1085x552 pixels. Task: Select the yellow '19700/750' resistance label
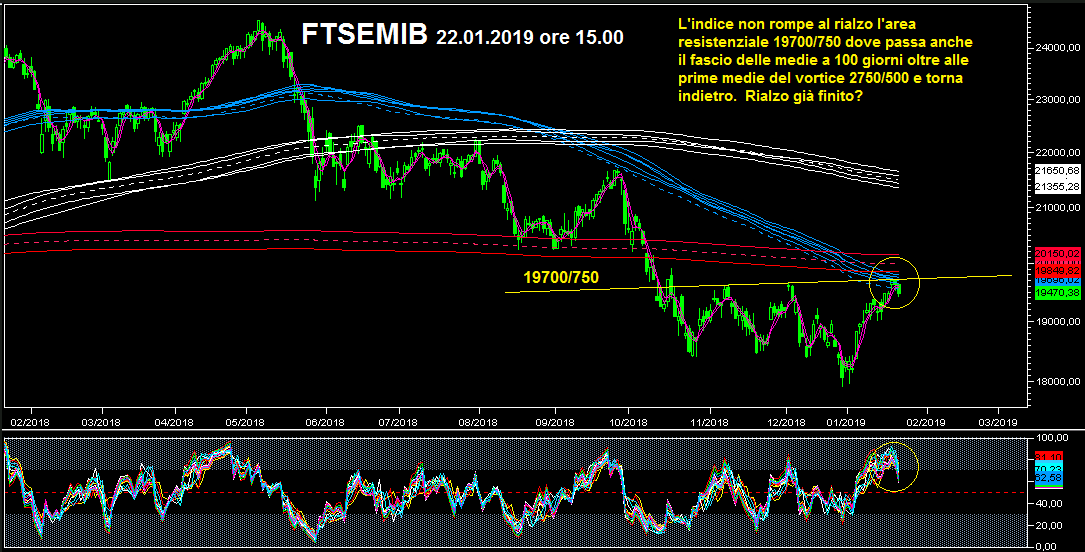click(x=560, y=277)
